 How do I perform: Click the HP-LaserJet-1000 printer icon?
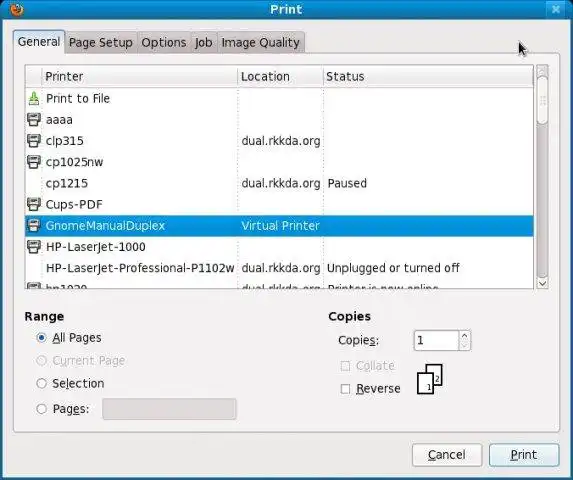pos(34,247)
